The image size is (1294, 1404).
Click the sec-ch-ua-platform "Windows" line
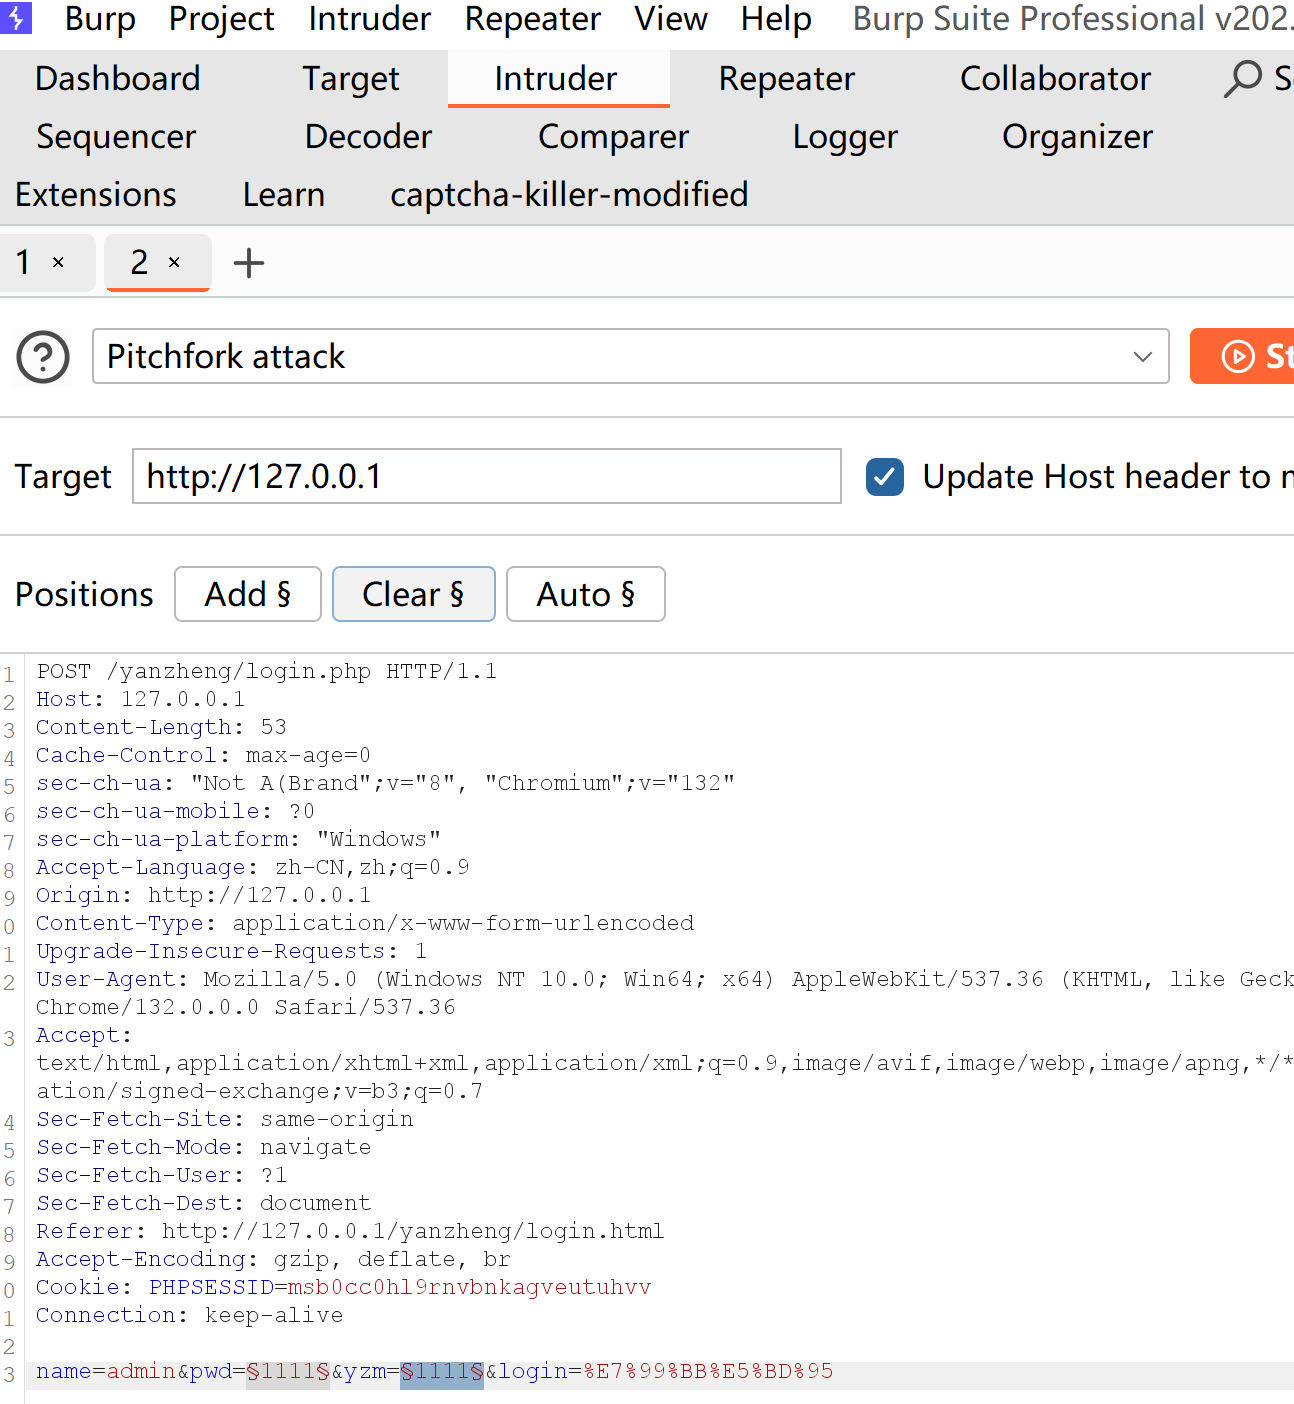coord(239,839)
